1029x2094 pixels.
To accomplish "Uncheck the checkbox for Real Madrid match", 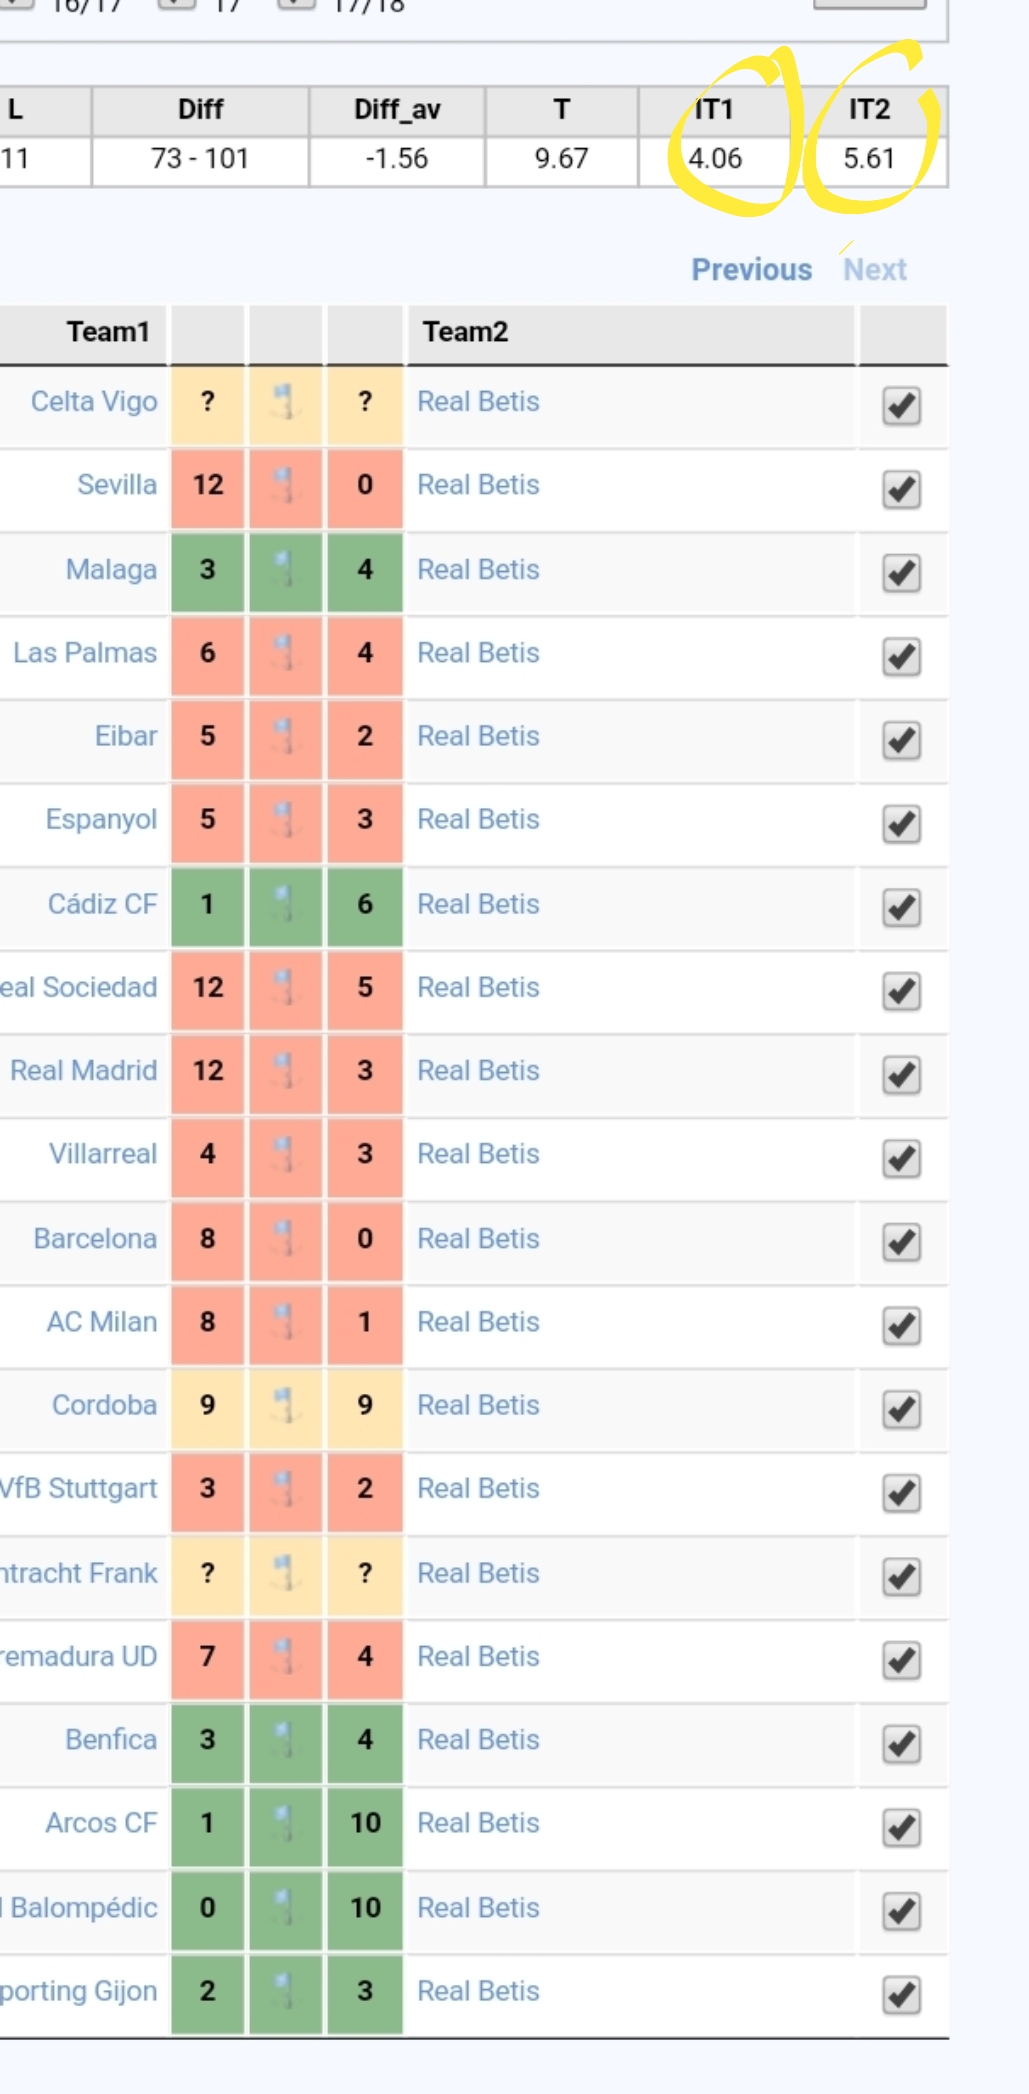I will click(x=901, y=1075).
